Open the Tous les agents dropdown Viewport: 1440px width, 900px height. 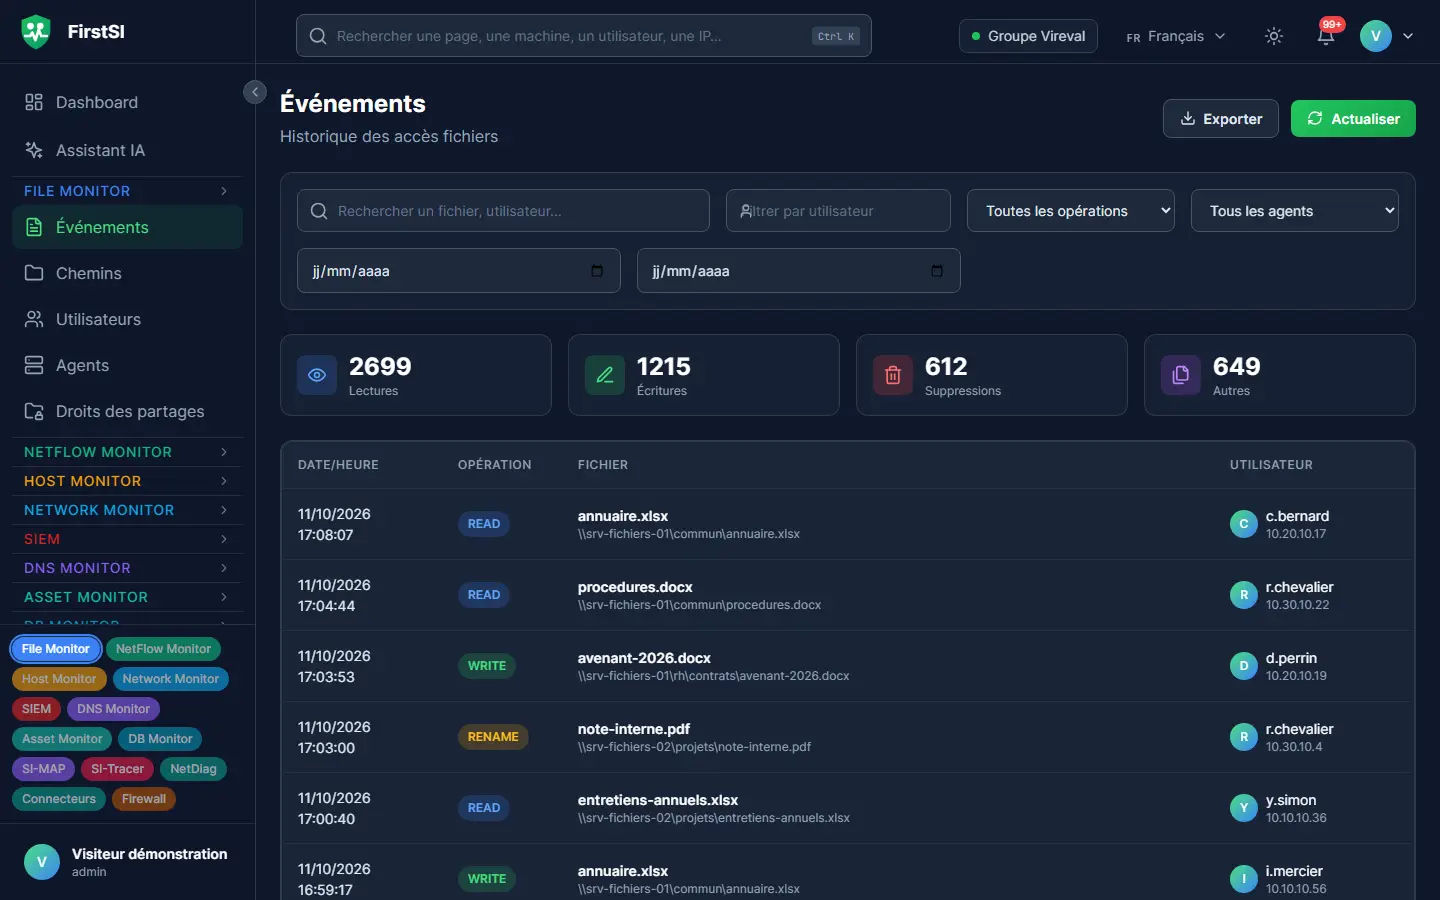tap(1295, 211)
